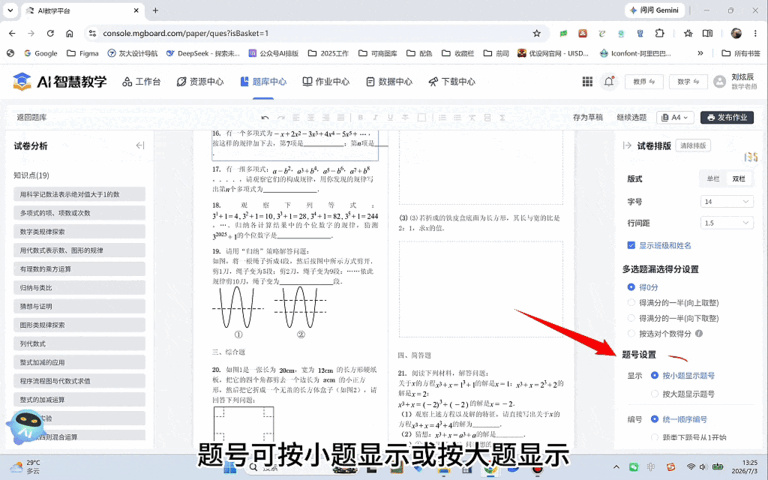The width and height of the screenshot is (768, 480).
Task: Click the sigma formula icon in the toolbar
Action: coord(502,118)
